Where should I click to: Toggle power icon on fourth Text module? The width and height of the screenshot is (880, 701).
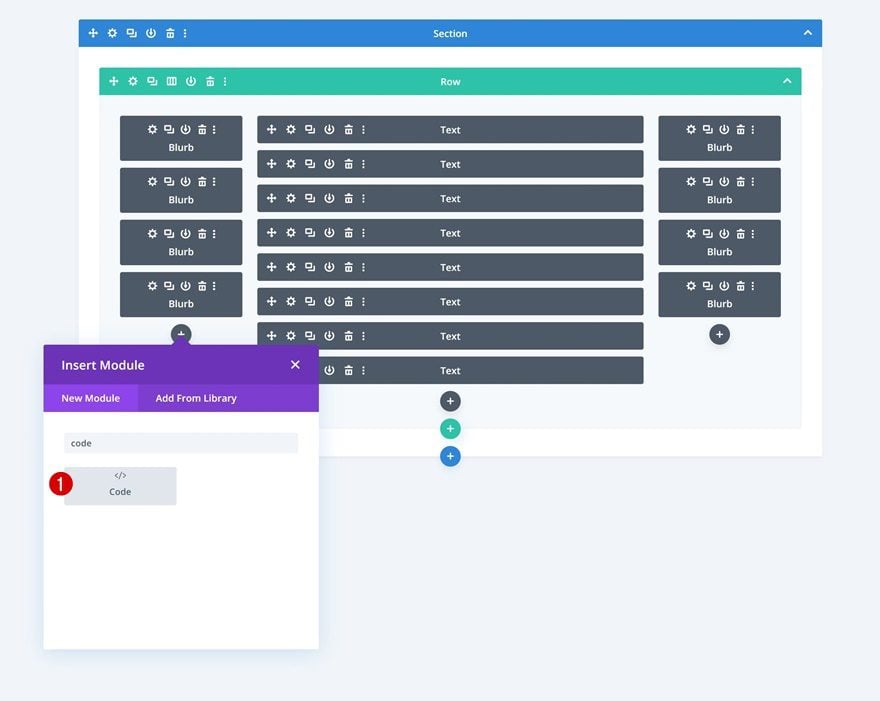pos(329,233)
